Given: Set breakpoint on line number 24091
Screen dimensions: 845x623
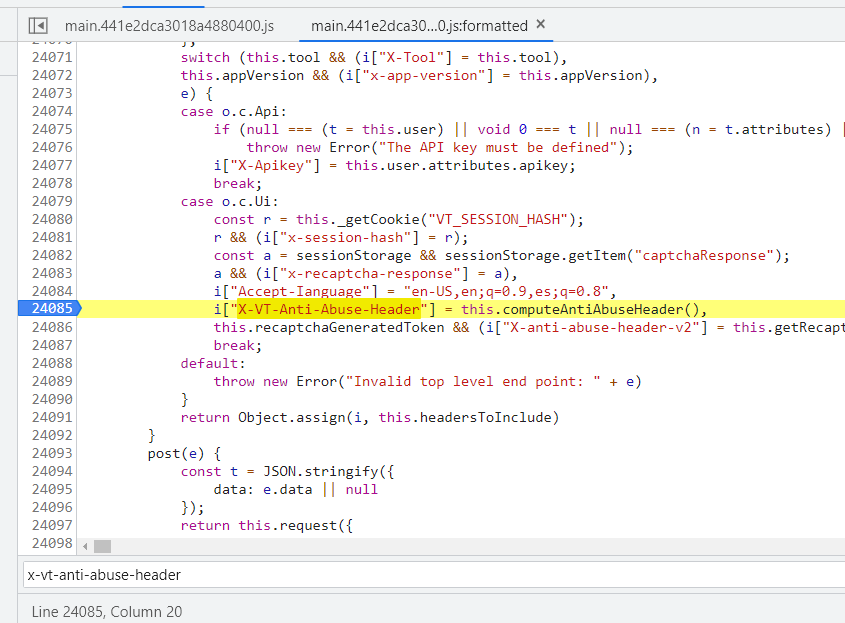Looking at the screenshot, I should pos(52,417).
